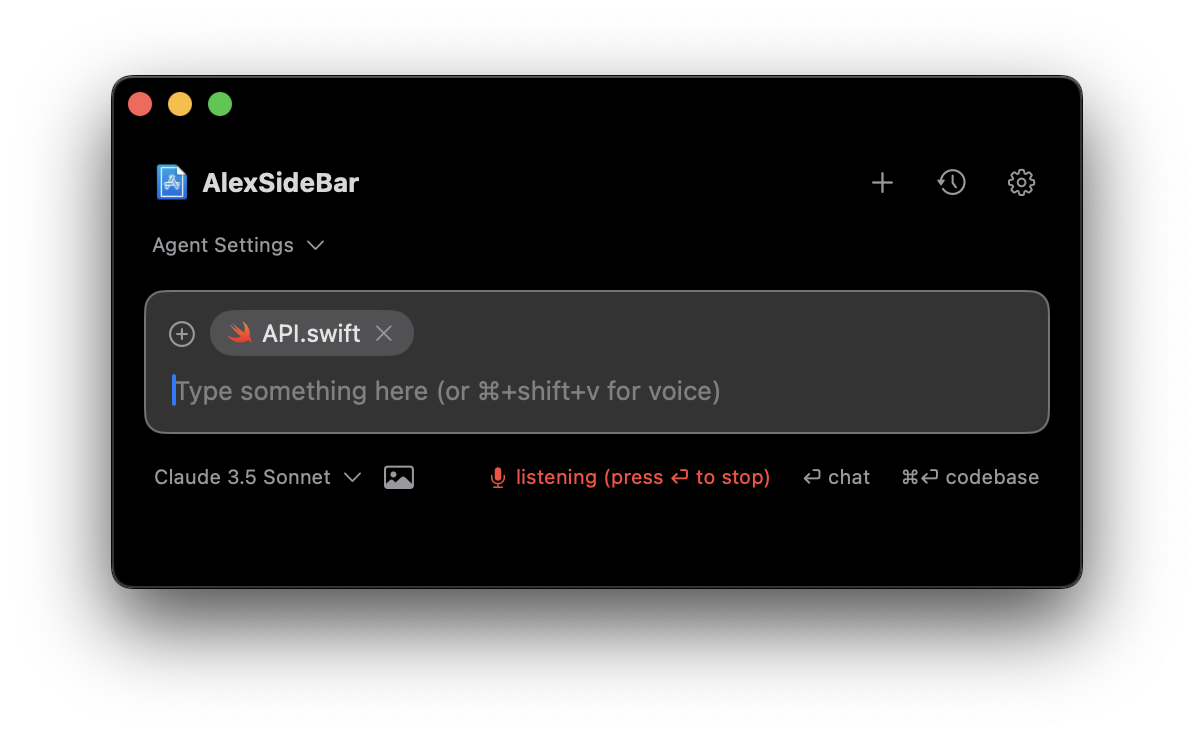1194x736 pixels.
Task: Select the chat mode option
Action: click(x=836, y=477)
